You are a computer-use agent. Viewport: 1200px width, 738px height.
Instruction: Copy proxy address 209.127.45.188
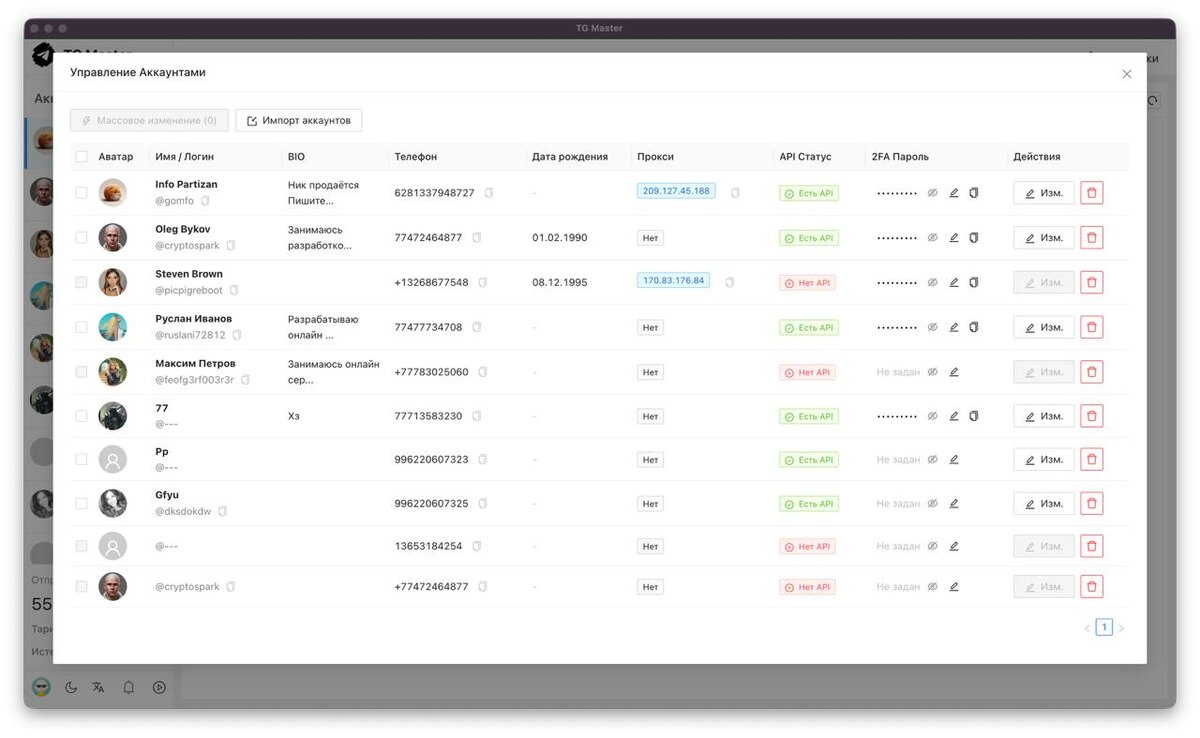(735, 193)
